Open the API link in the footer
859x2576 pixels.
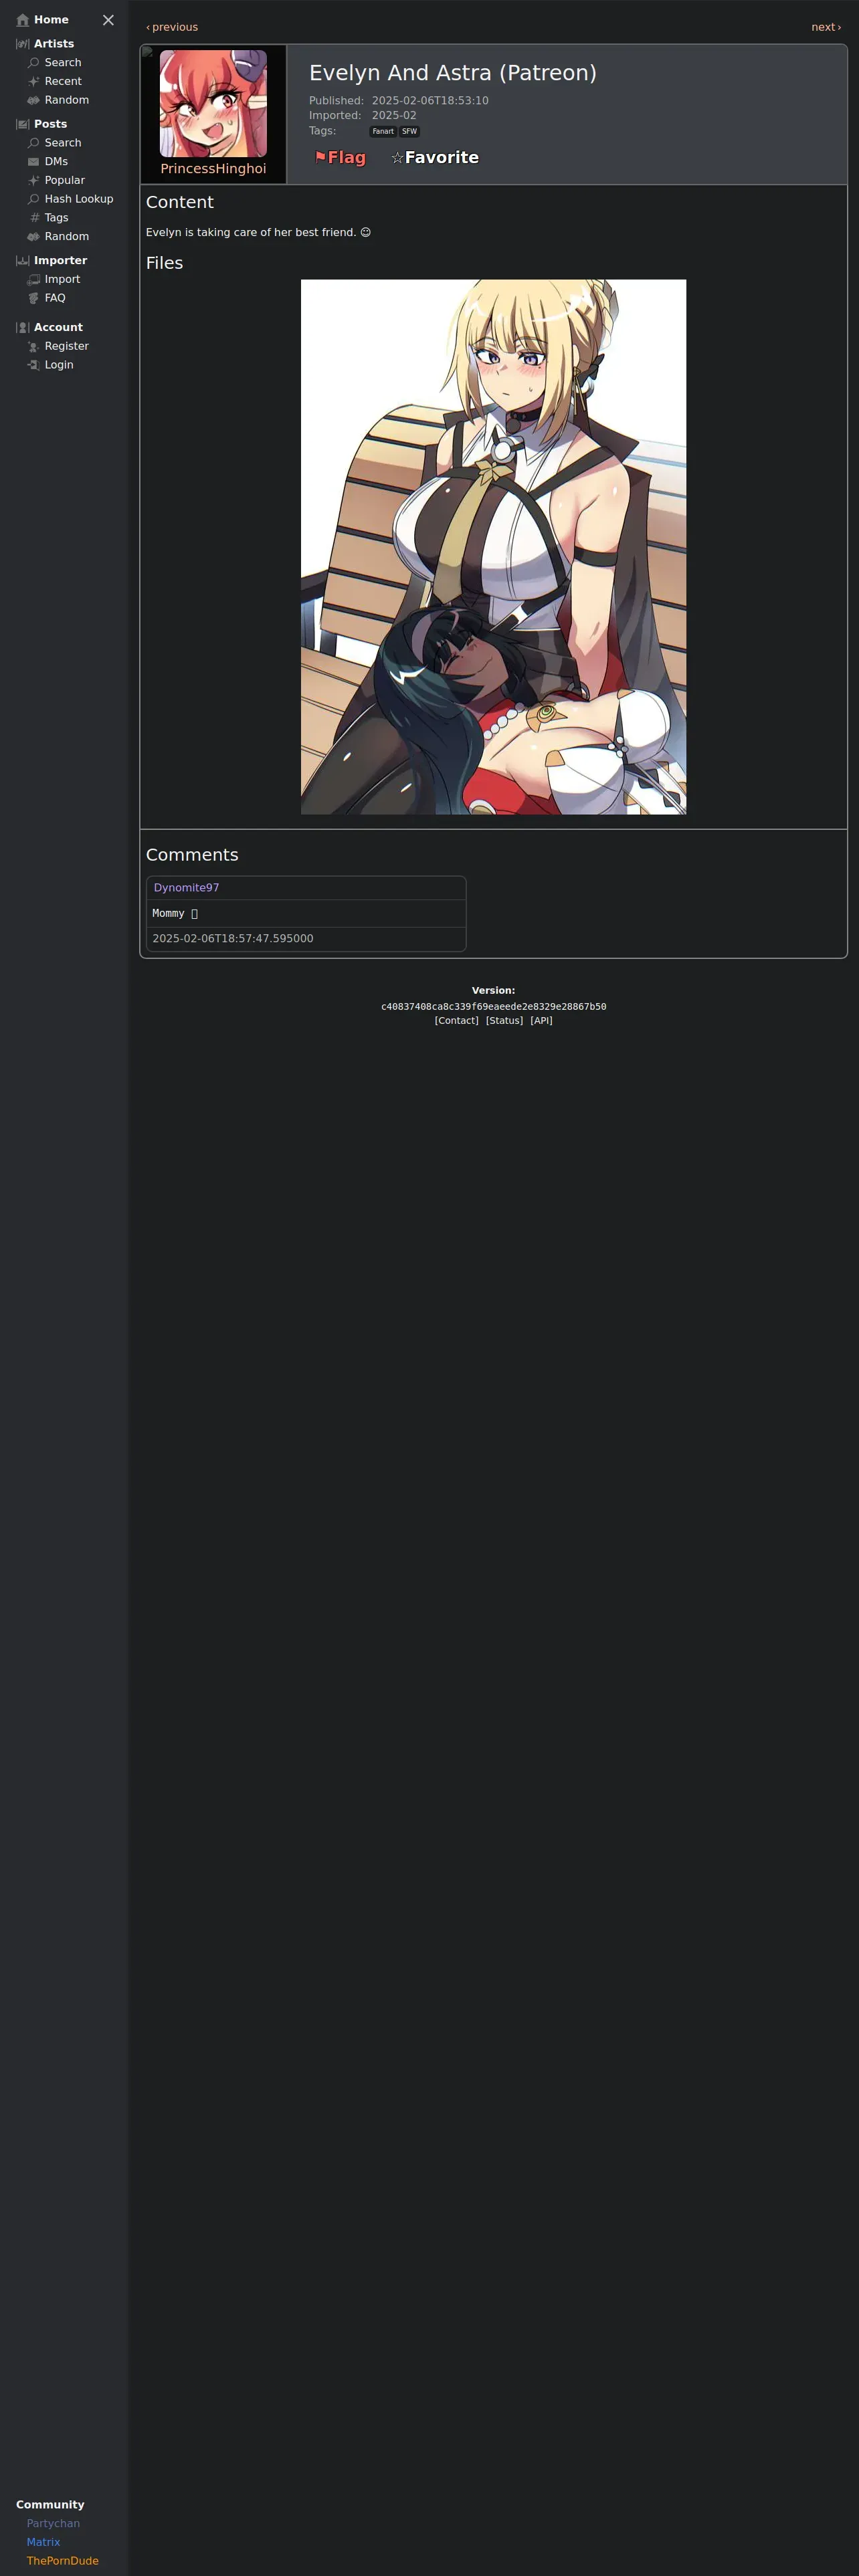(541, 1021)
